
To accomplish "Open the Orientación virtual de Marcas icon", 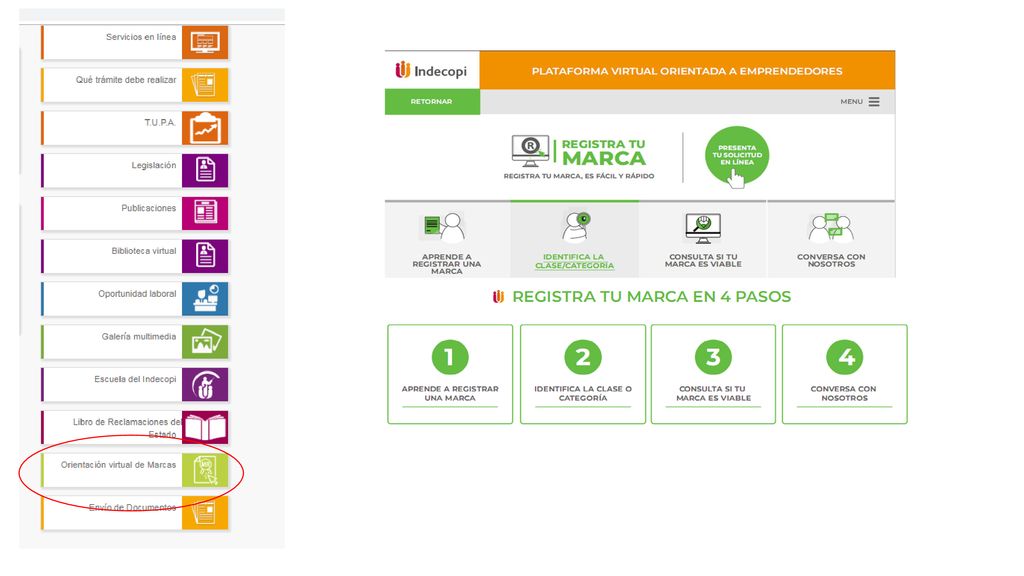I will [205, 470].
